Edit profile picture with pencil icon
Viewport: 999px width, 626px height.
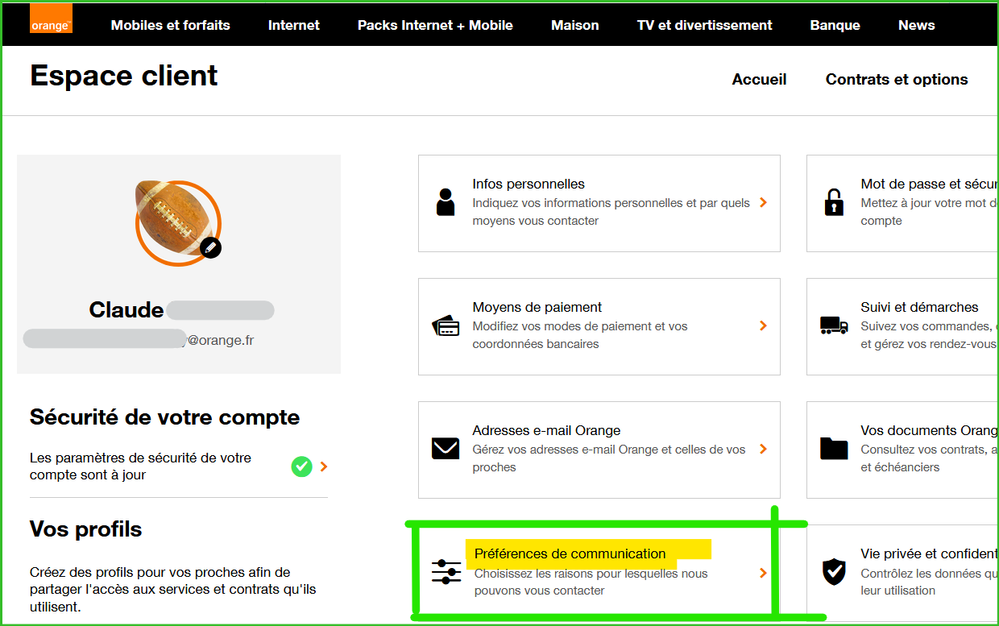[x=211, y=248]
